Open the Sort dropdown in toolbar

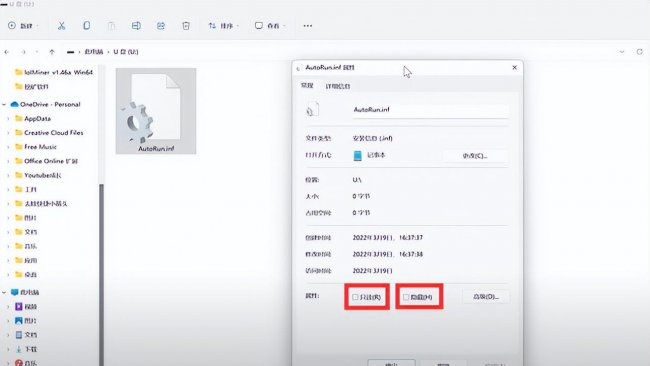(223, 26)
